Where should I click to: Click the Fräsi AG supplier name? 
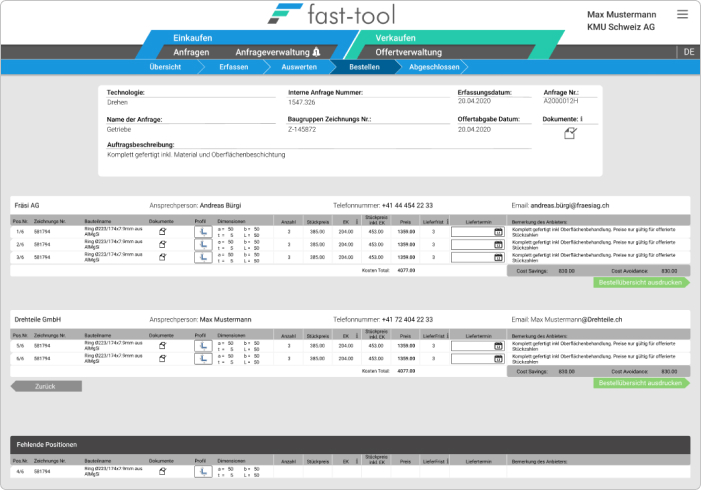(x=27, y=206)
